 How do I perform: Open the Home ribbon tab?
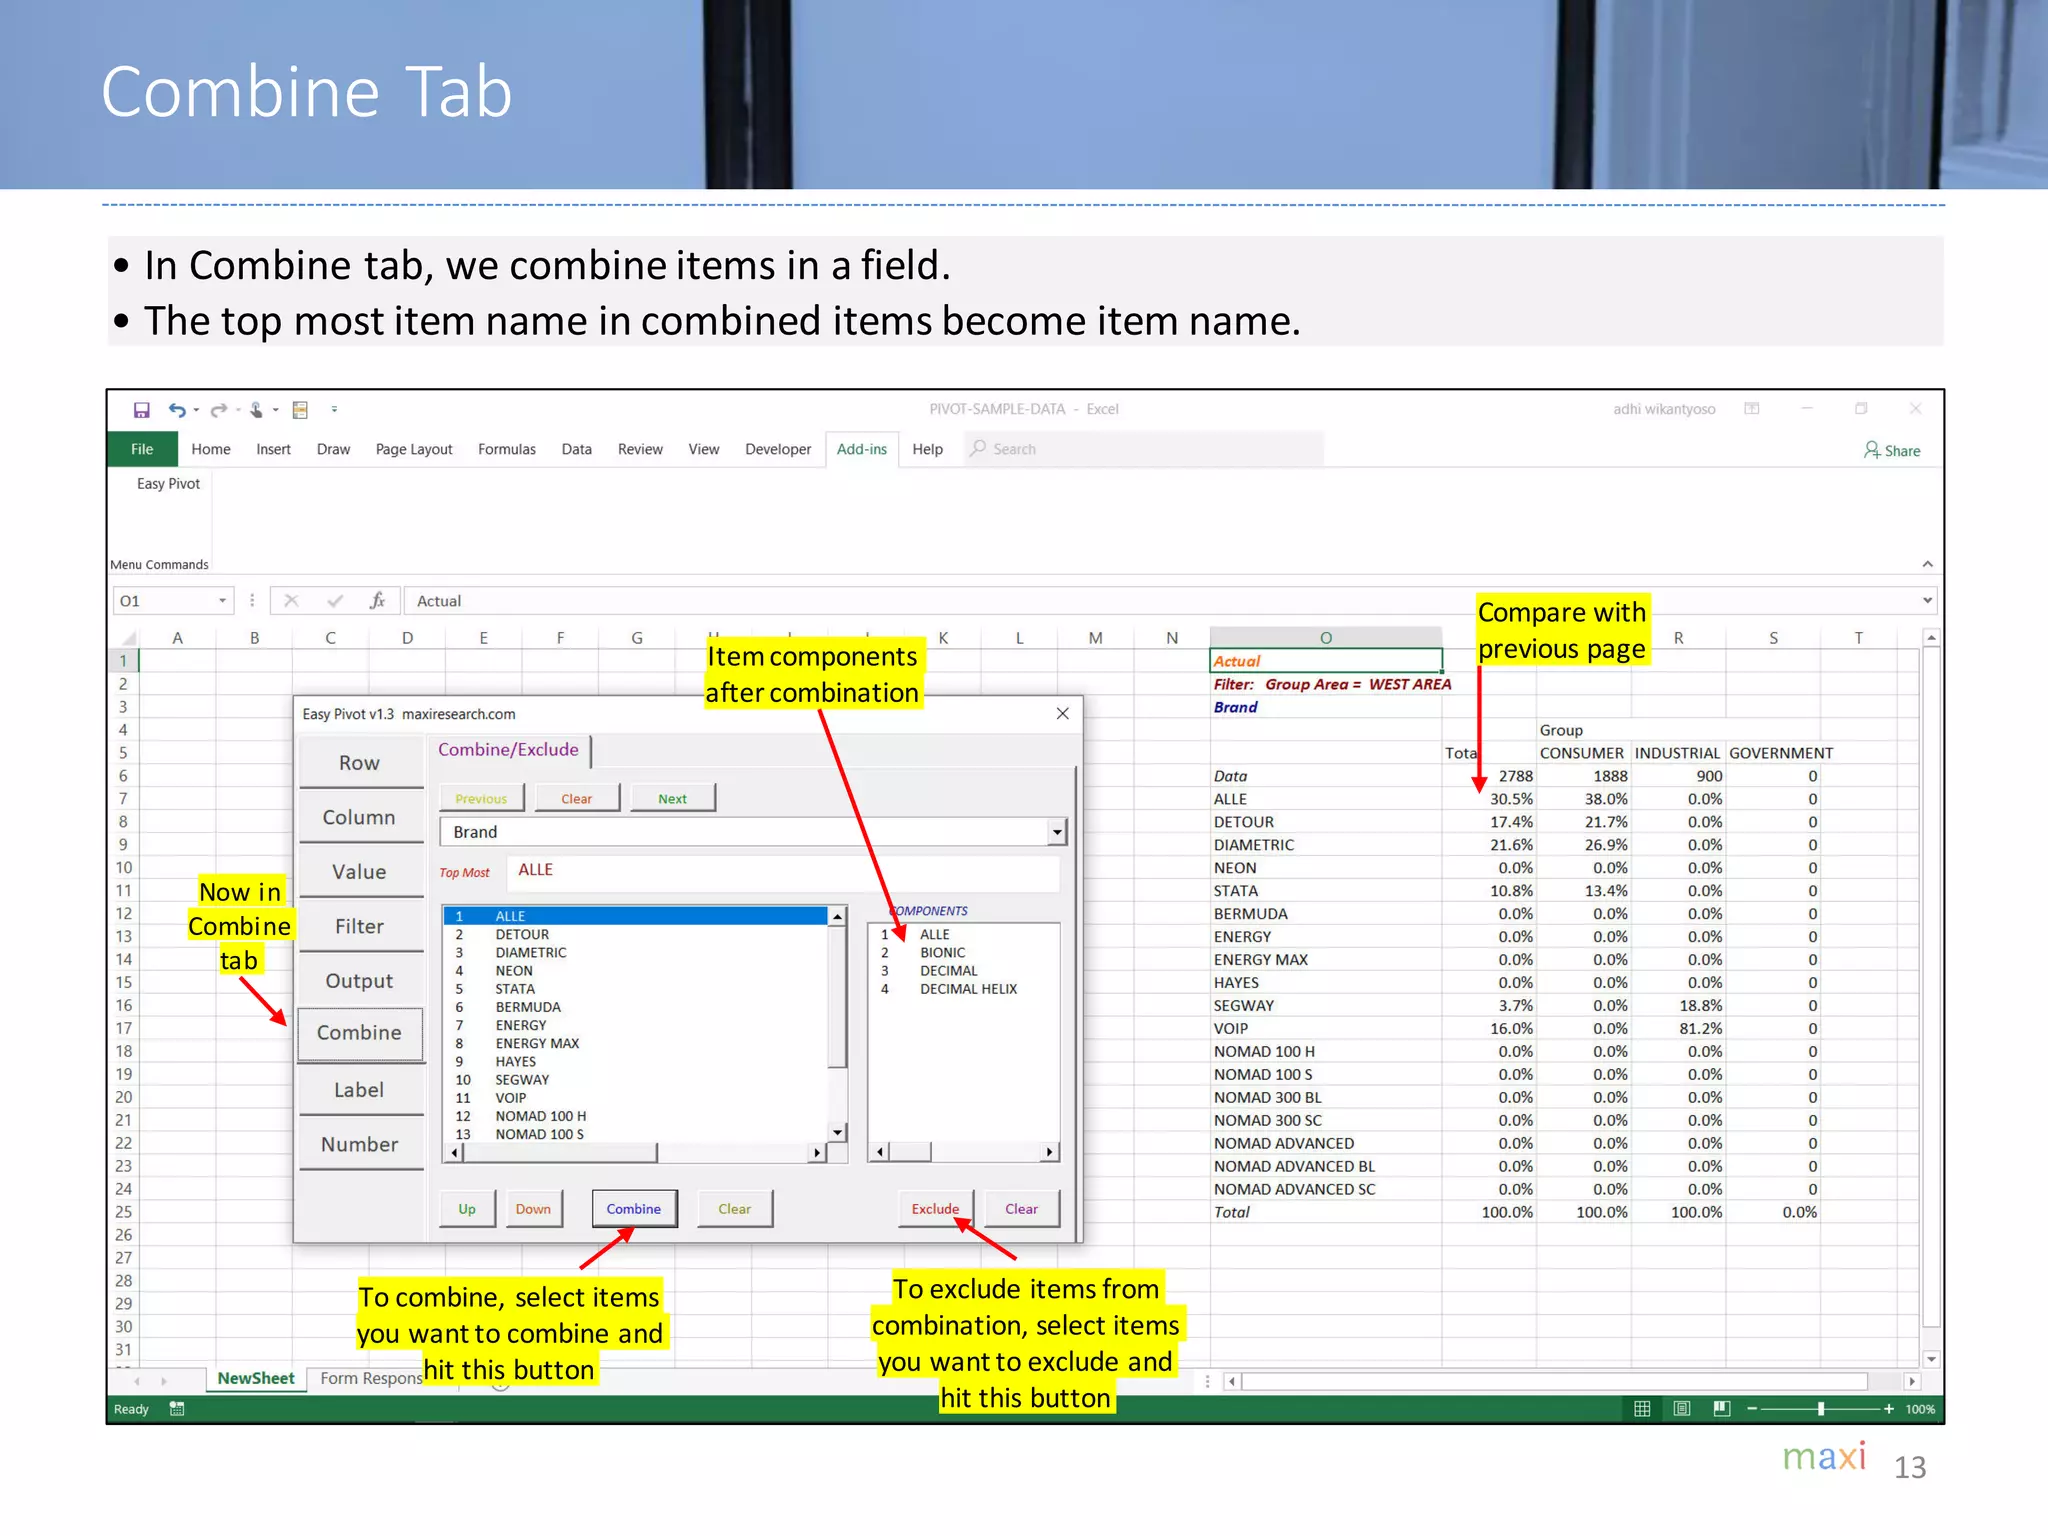211,449
